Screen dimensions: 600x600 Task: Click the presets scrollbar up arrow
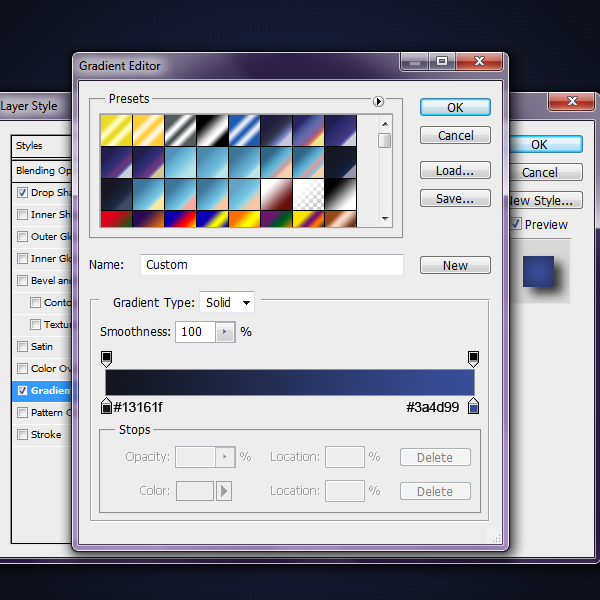pos(385,124)
